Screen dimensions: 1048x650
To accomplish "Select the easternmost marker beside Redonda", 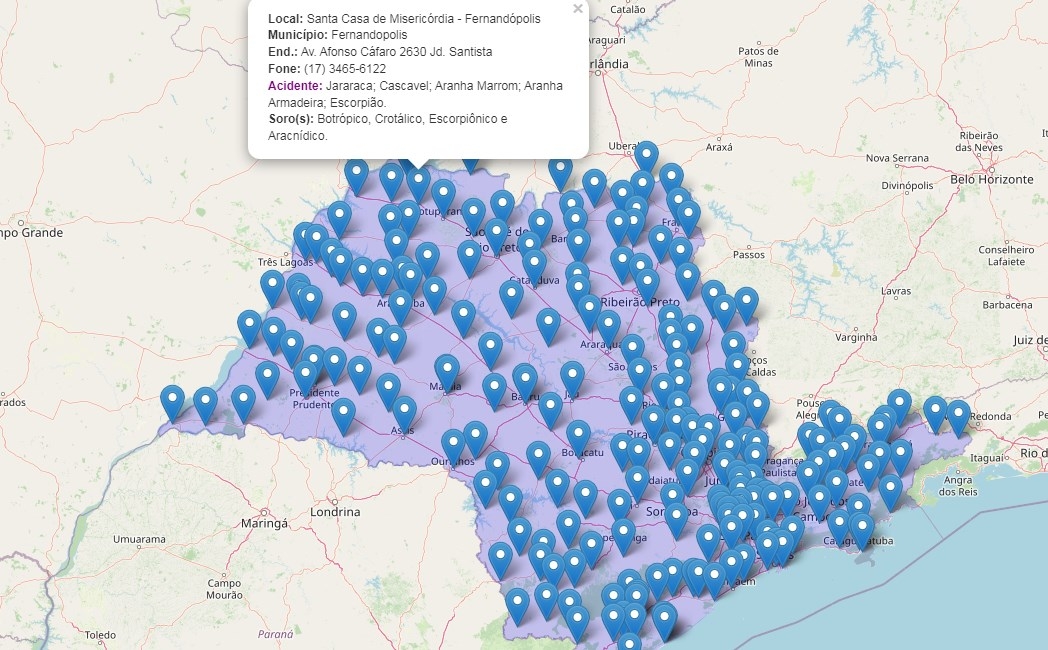I will pos(958,416).
